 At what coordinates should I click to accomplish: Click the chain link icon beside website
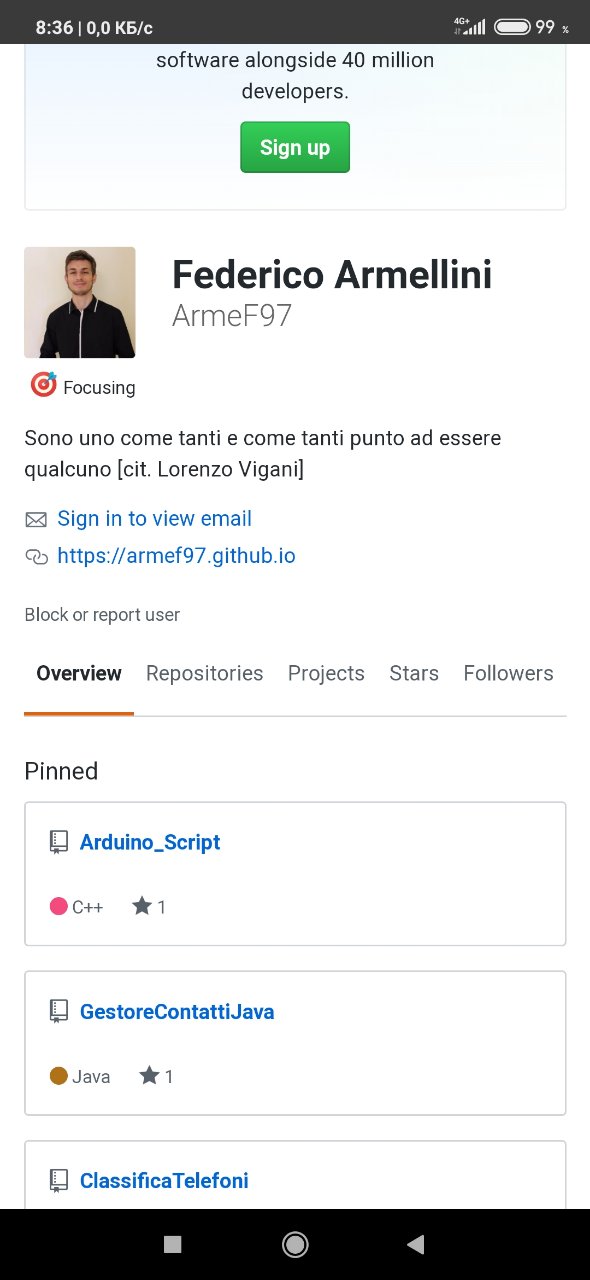[36, 557]
